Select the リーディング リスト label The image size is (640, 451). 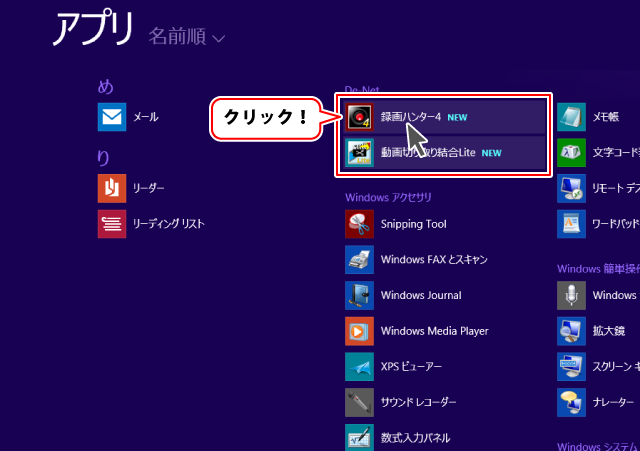click(169, 224)
